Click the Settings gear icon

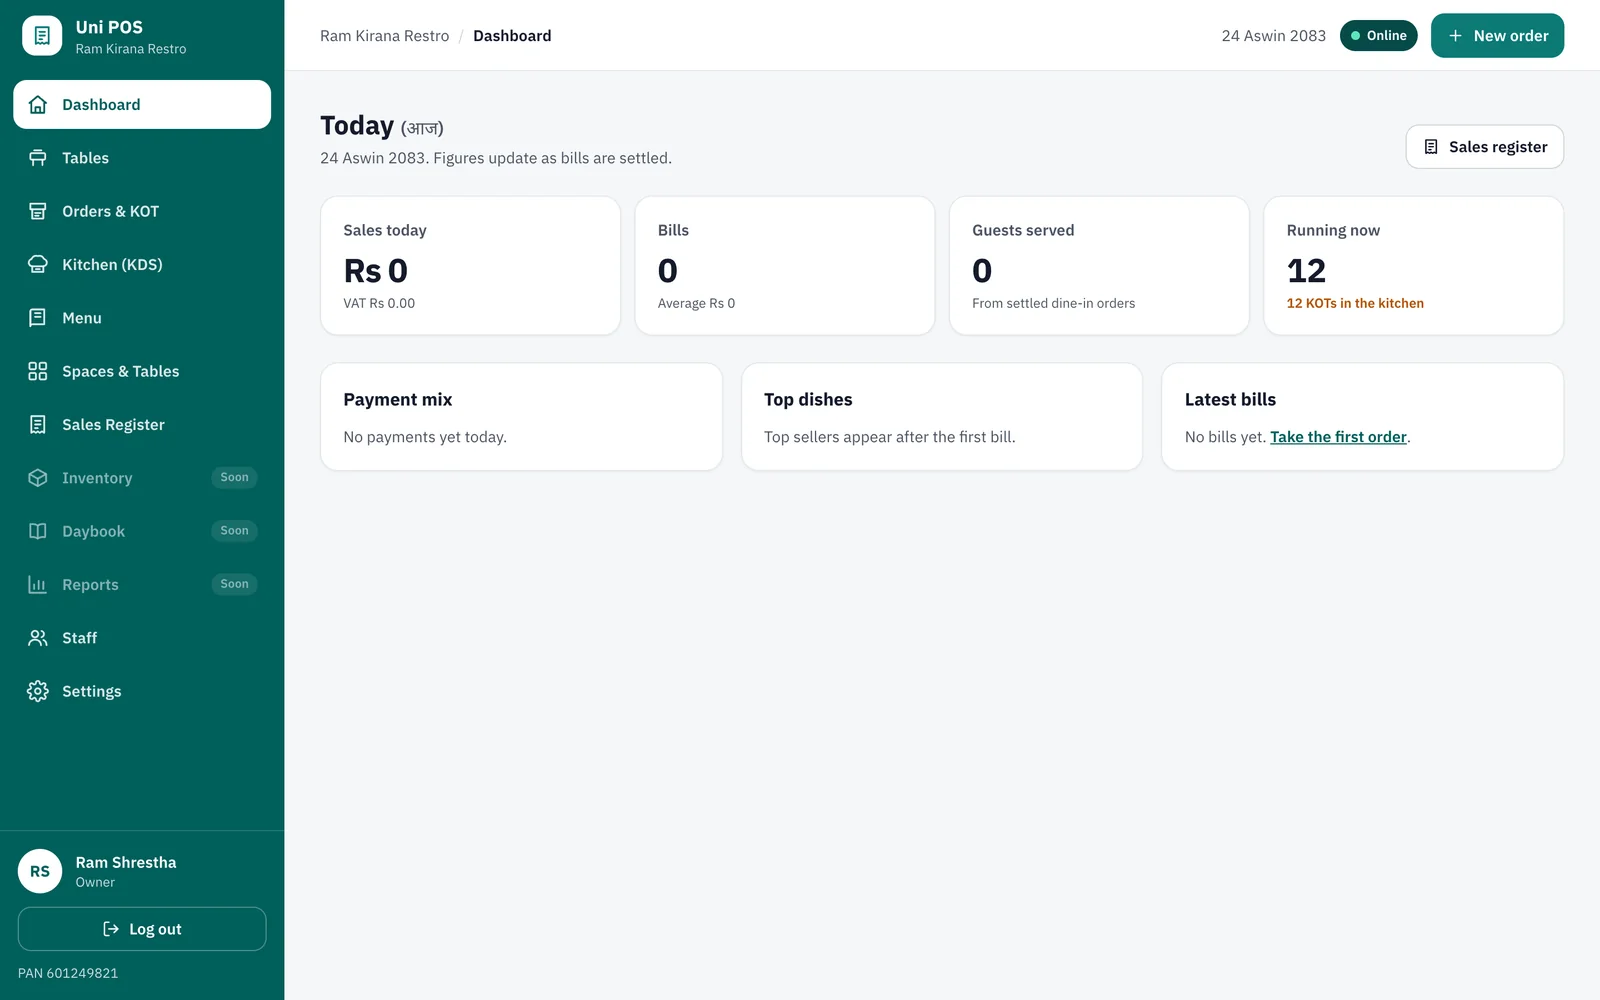tap(38, 691)
